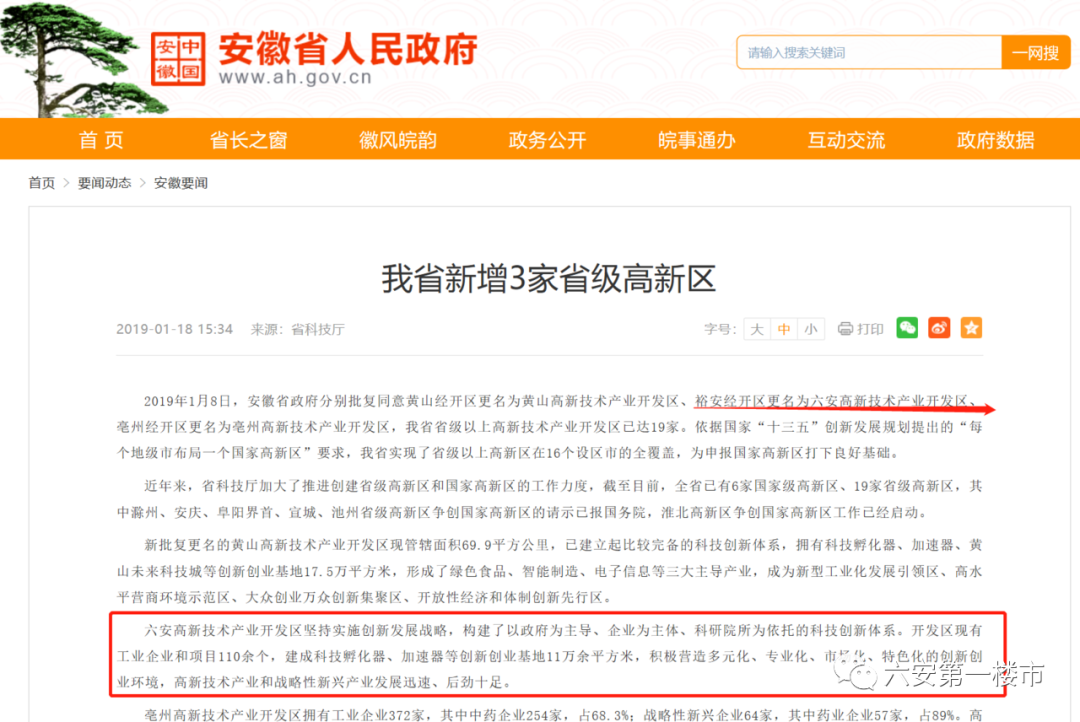Focus the 请输入搜索关键词 search field
Viewport: 1080px width, 722px height.
(869, 52)
